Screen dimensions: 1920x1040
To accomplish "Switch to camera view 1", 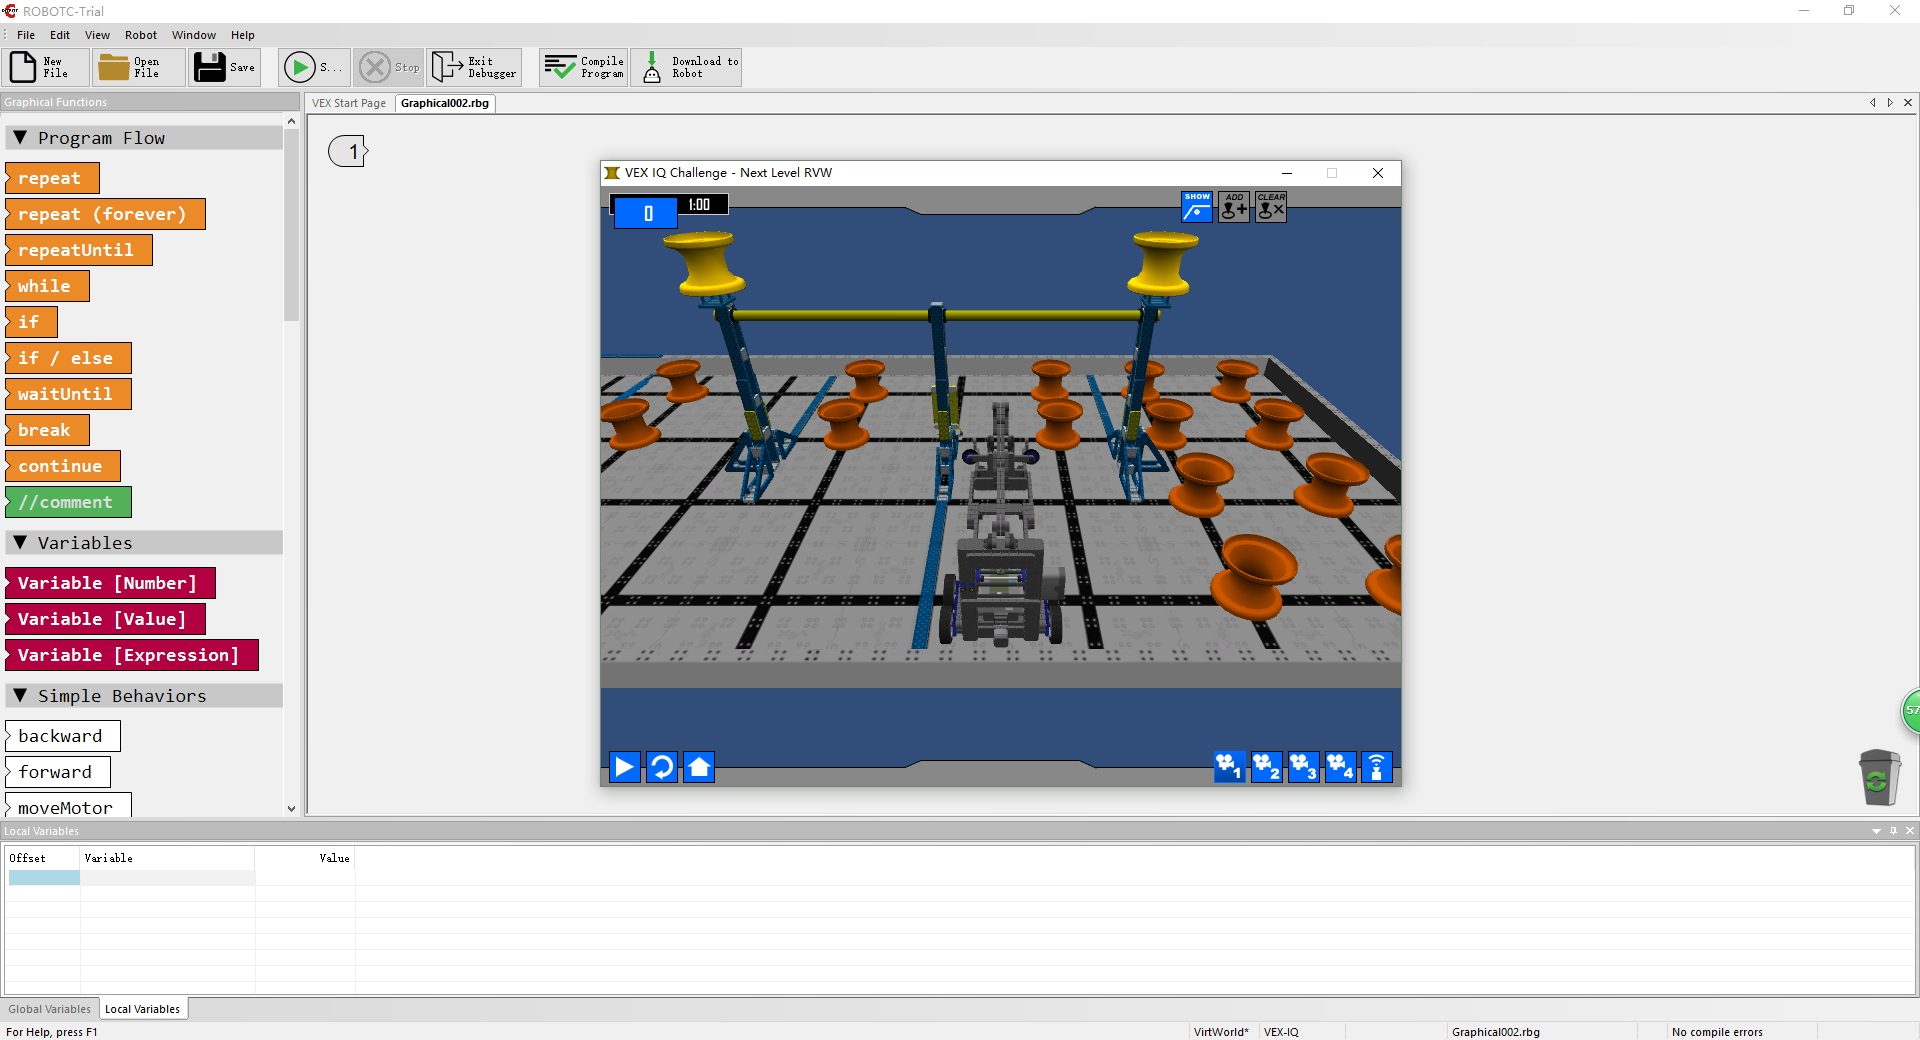I will tap(1229, 767).
